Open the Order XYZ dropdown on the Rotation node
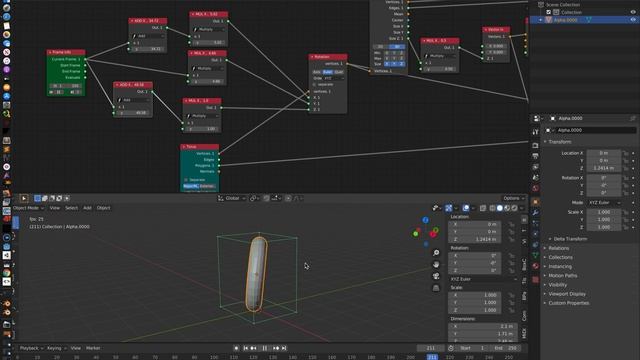This screenshot has width=640, height=360. (334, 78)
